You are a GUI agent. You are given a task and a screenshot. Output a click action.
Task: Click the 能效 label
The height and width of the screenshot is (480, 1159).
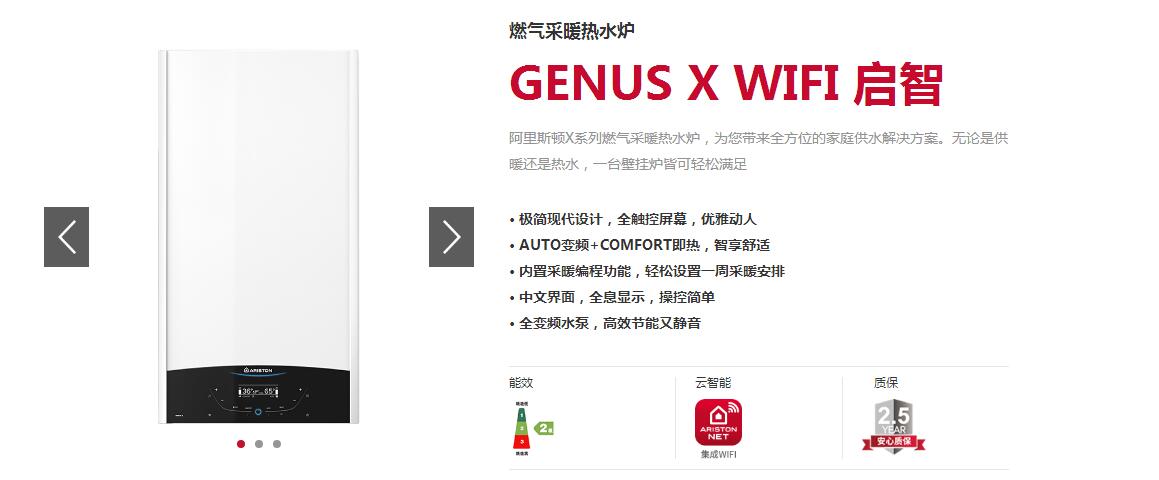[521, 383]
